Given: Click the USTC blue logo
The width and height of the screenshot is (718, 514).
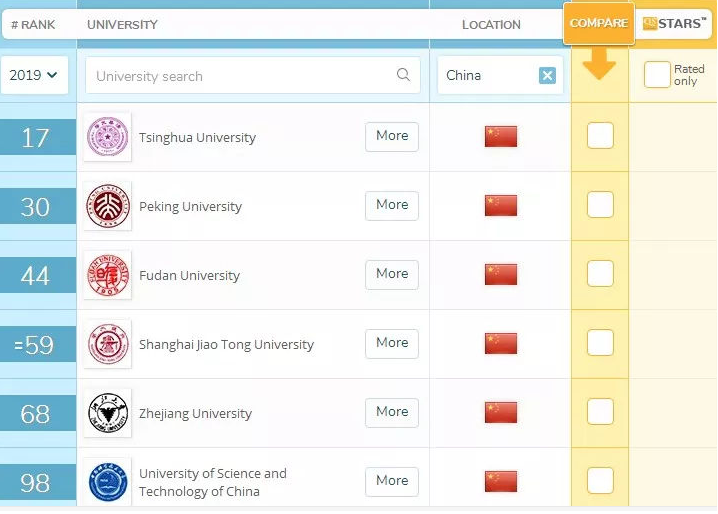Looking at the screenshot, I should point(108,482).
